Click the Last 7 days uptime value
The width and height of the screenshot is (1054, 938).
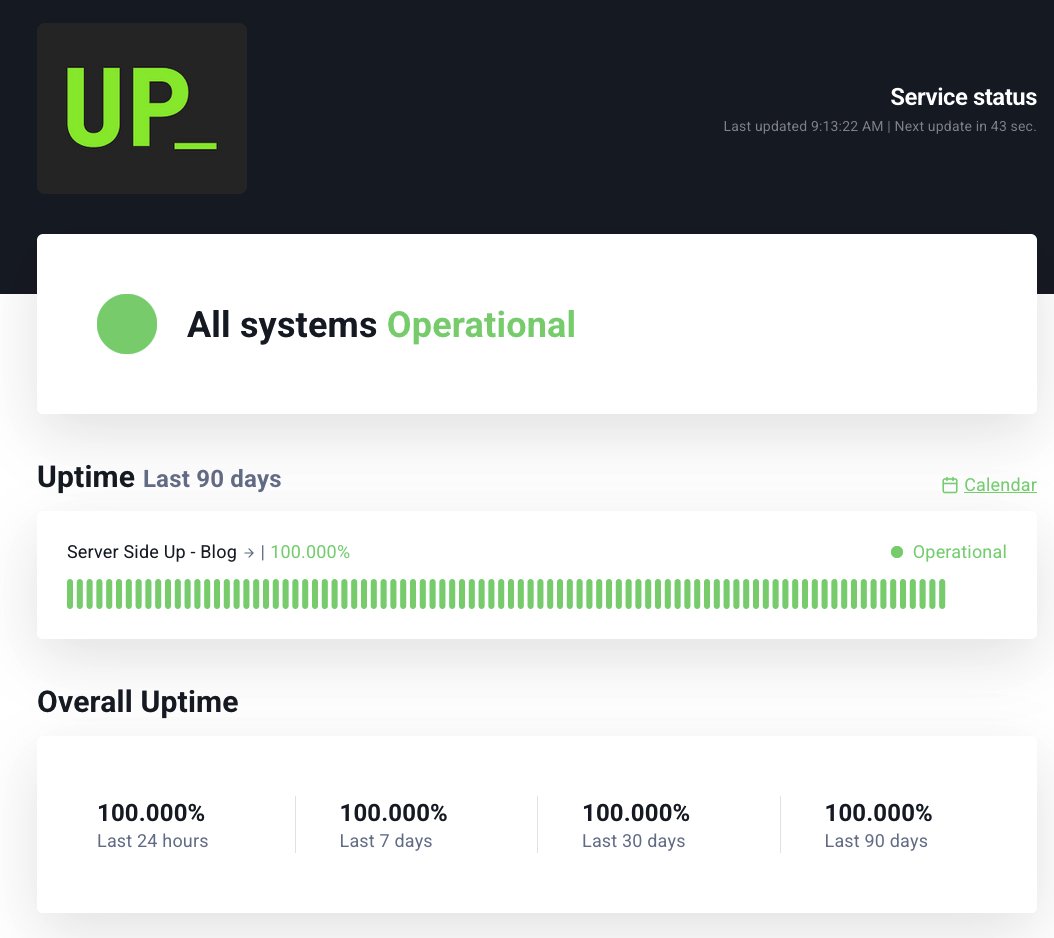(394, 813)
